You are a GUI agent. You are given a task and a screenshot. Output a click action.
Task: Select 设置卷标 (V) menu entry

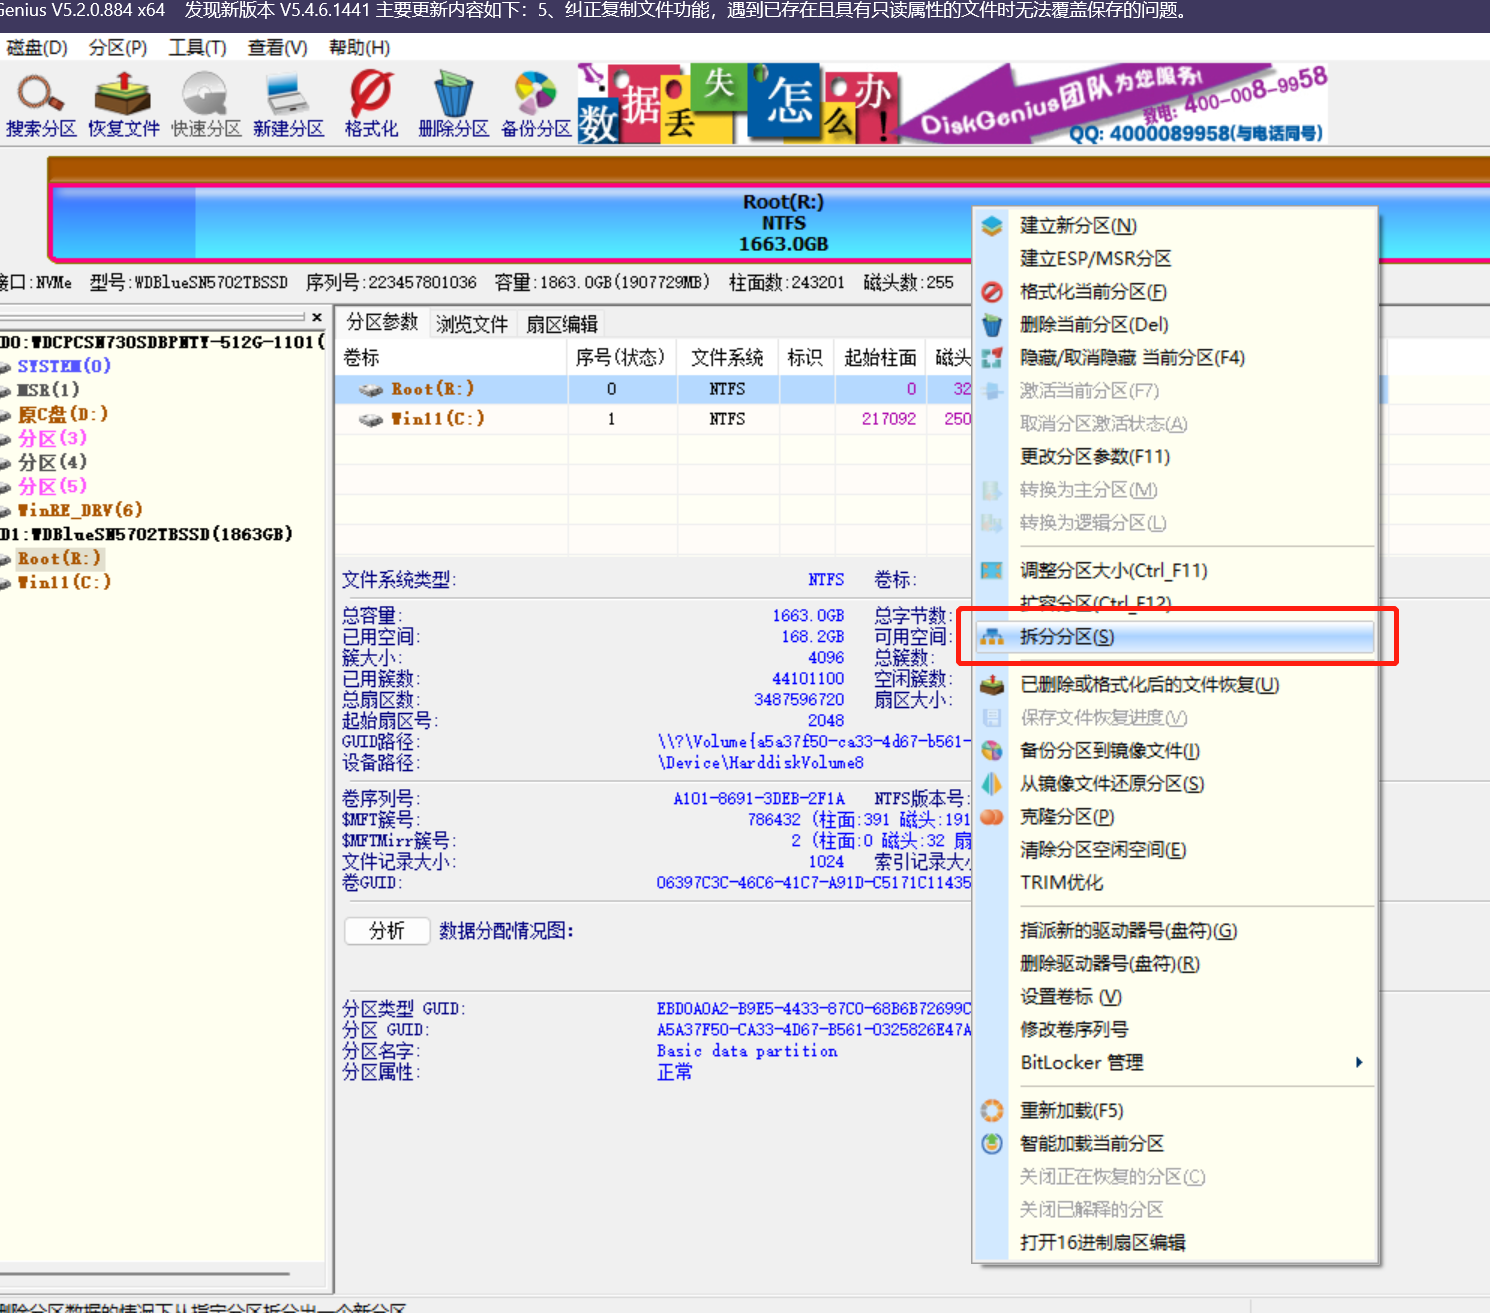[1071, 997]
